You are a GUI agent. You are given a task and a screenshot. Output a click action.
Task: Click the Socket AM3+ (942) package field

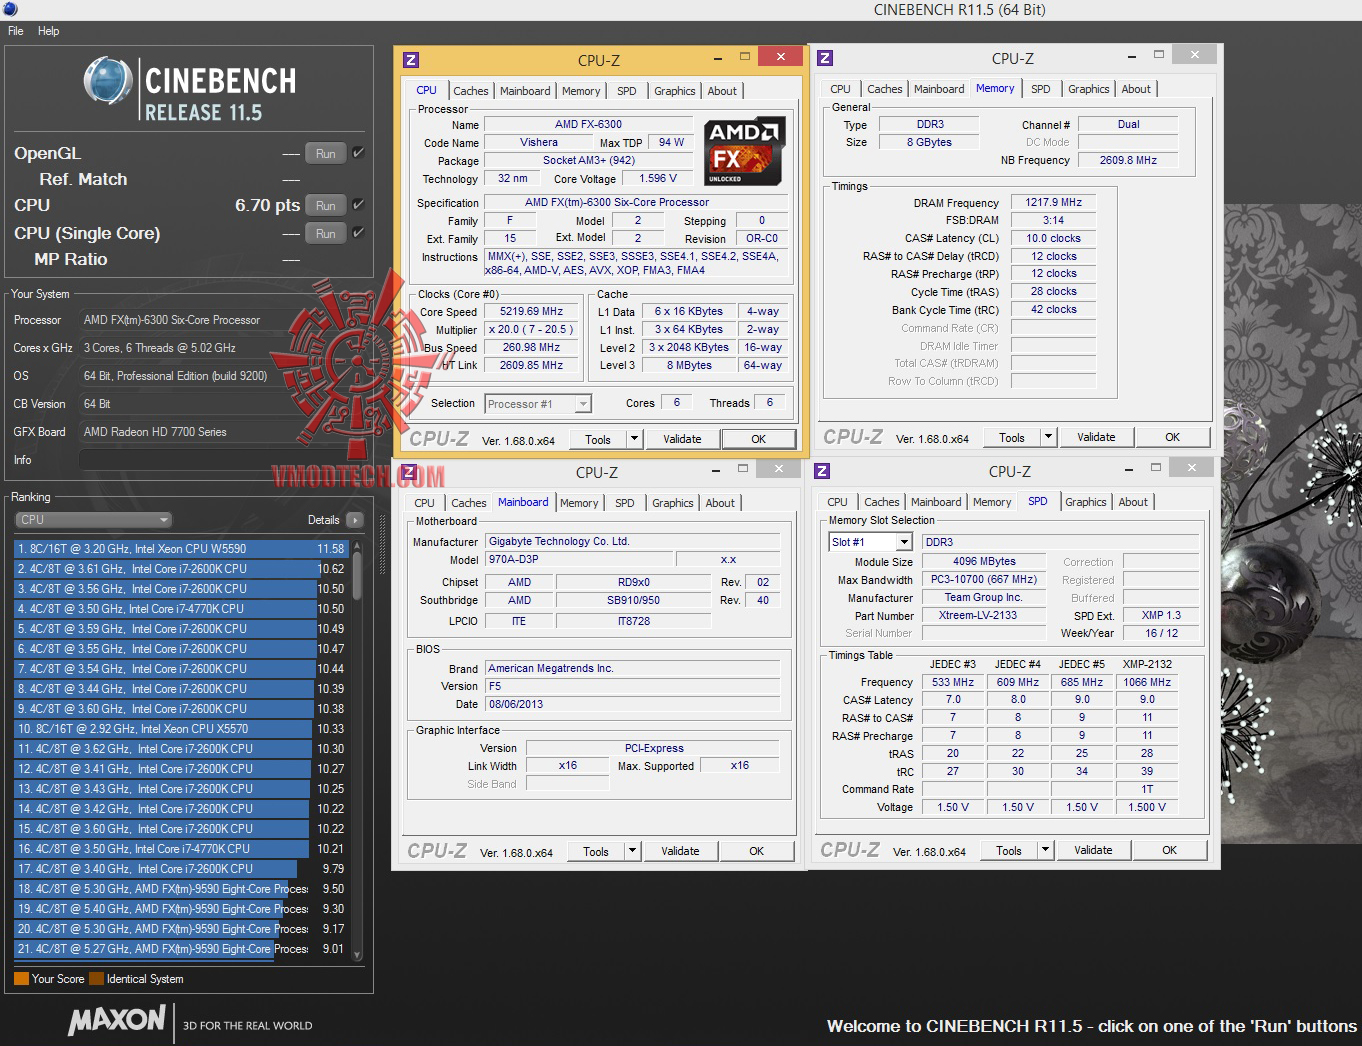point(588,161)
